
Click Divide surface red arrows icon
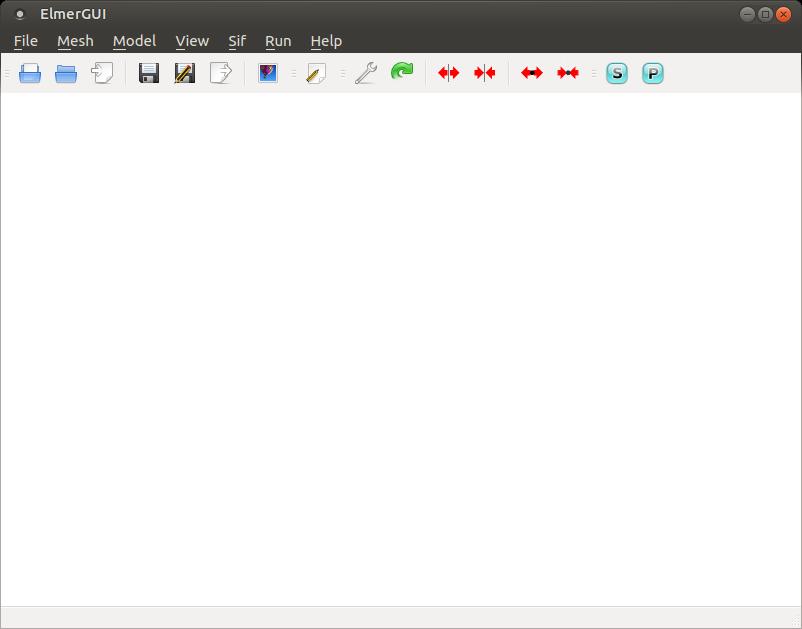coord(449,73)
